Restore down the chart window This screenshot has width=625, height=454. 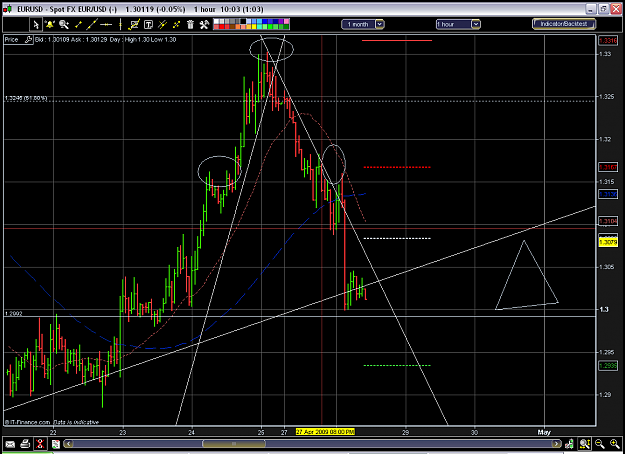(x=604, y=9)
